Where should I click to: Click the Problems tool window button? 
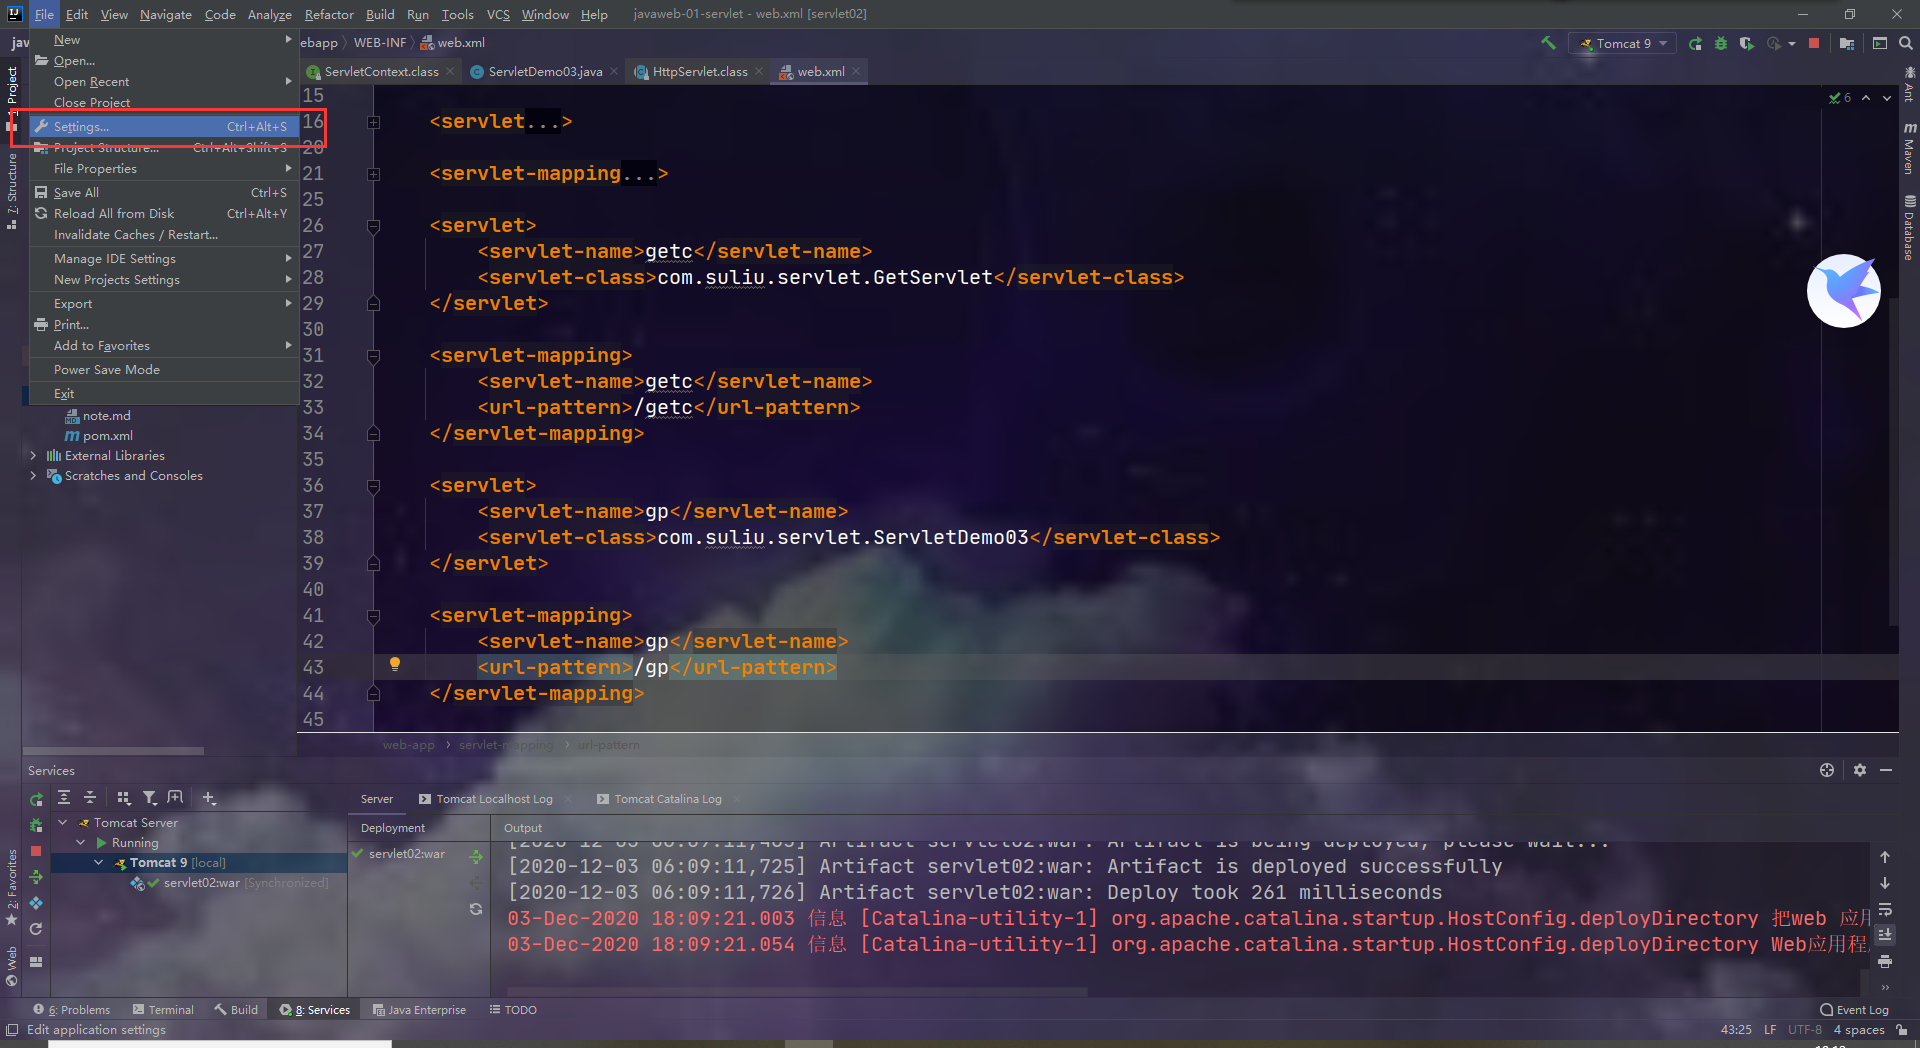coord(72,1010)
